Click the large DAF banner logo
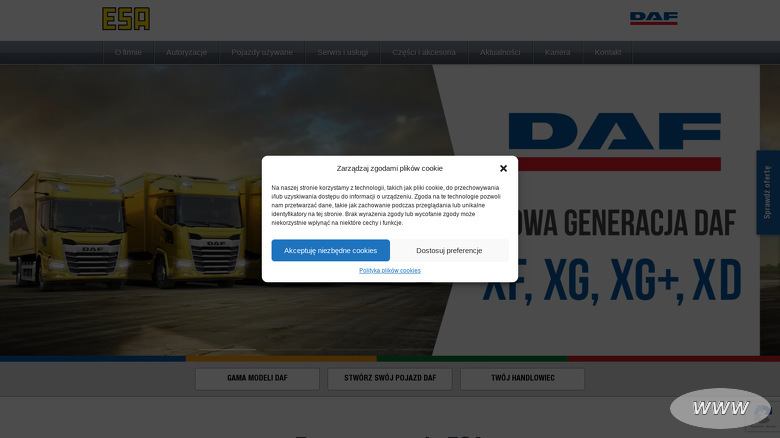This screenshot has width=780, height=438. 615,141
